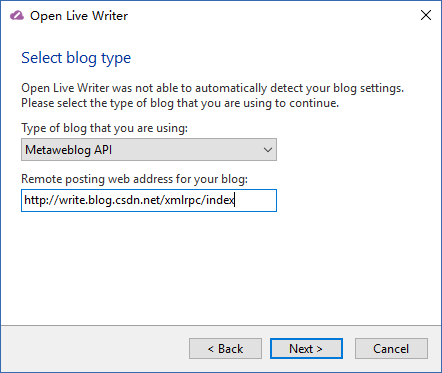Screen dimensions: 442x373
Task: Click the 'Open Live Writer' window title text
Action: point(79,16)
